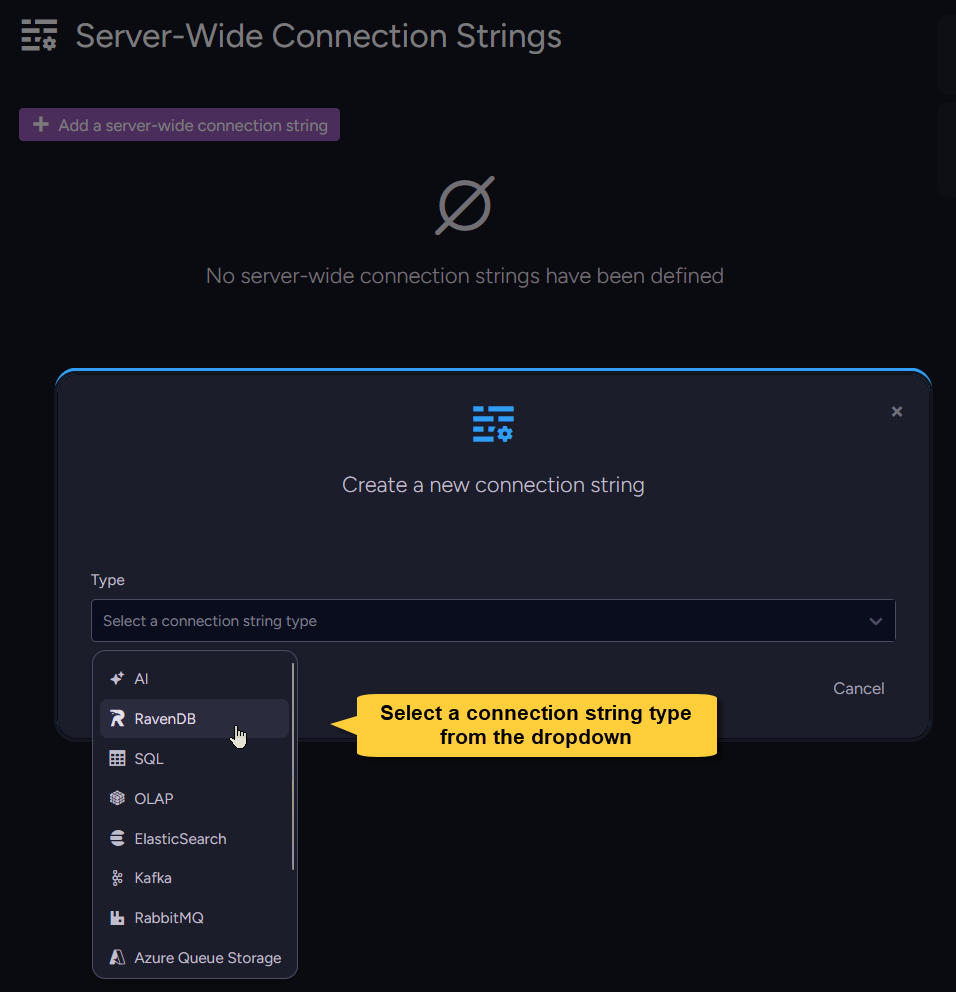The width and height of the screenshot is (956, 992).
Task: Pick SQL as connection string type
Action: pyautogui.click(x=194, y=759)
